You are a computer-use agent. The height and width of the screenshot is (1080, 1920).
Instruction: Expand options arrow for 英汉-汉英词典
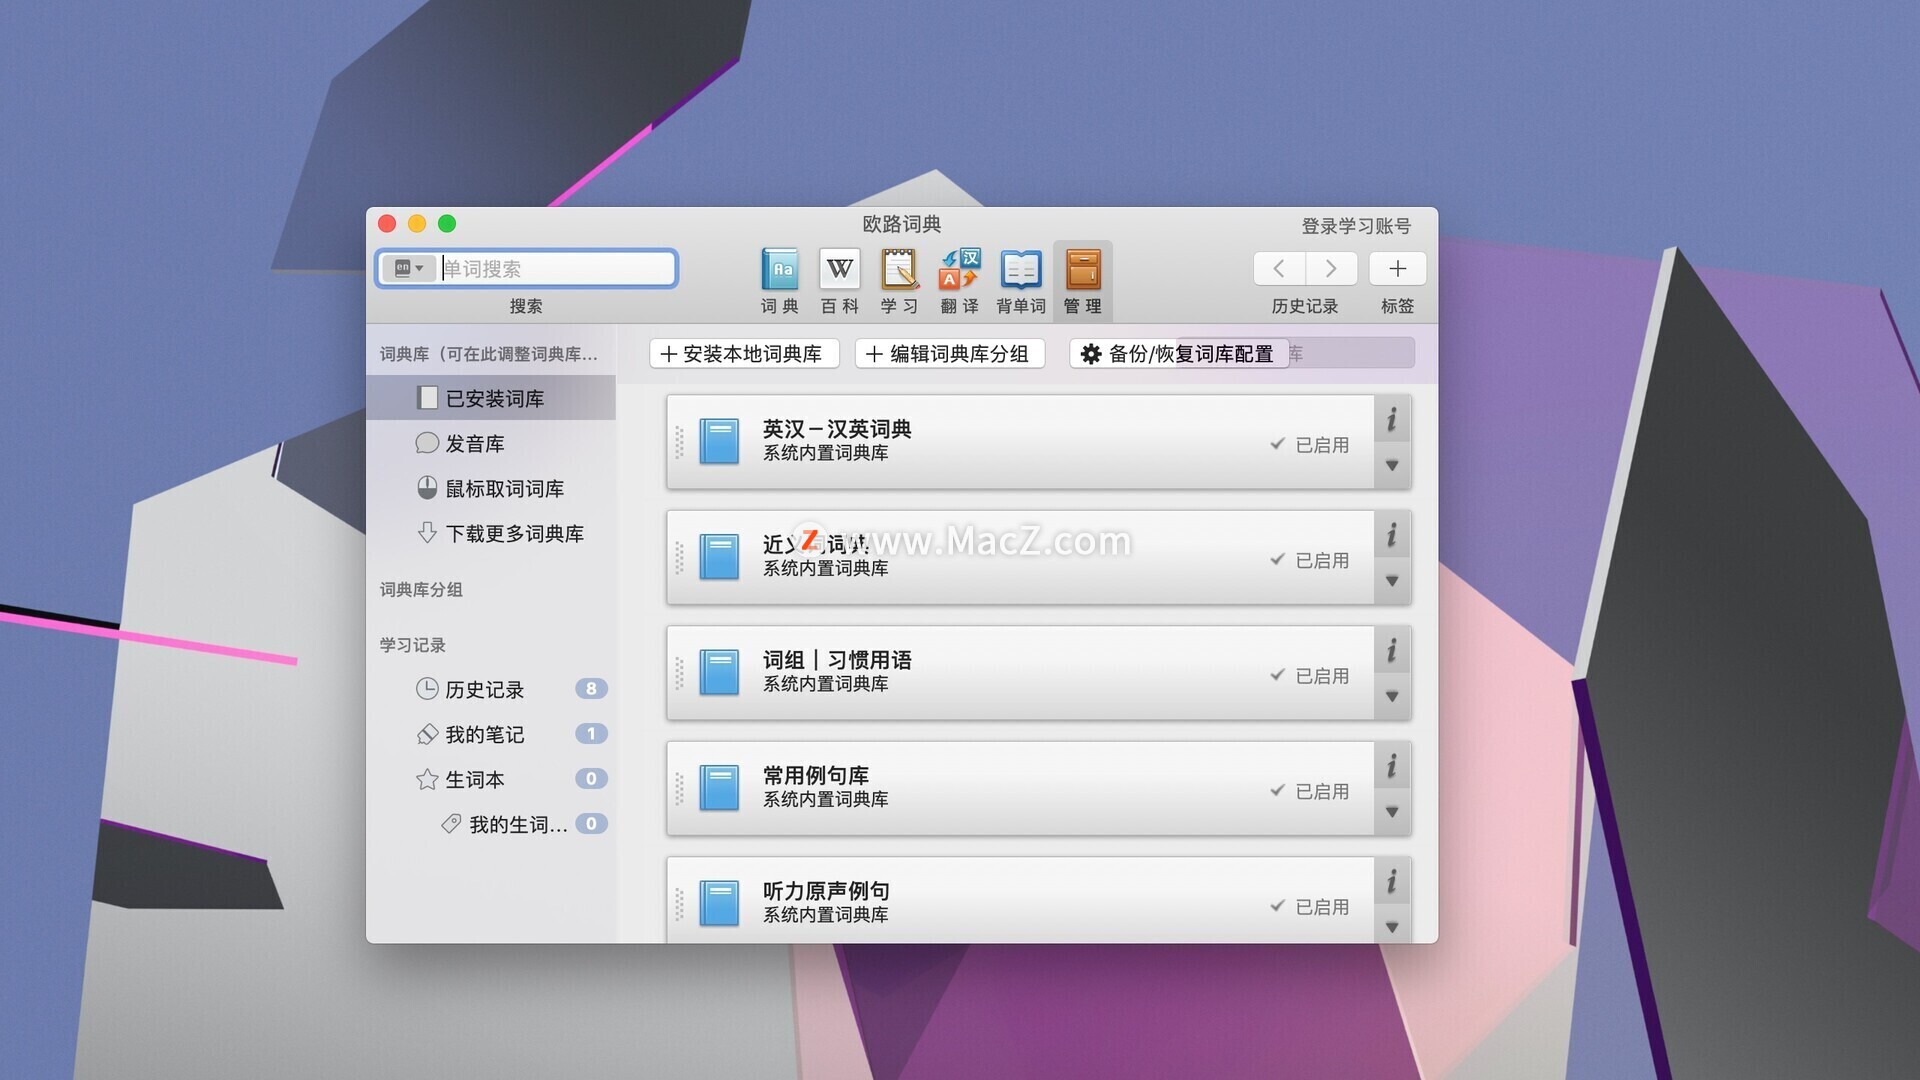point(1392,466)
